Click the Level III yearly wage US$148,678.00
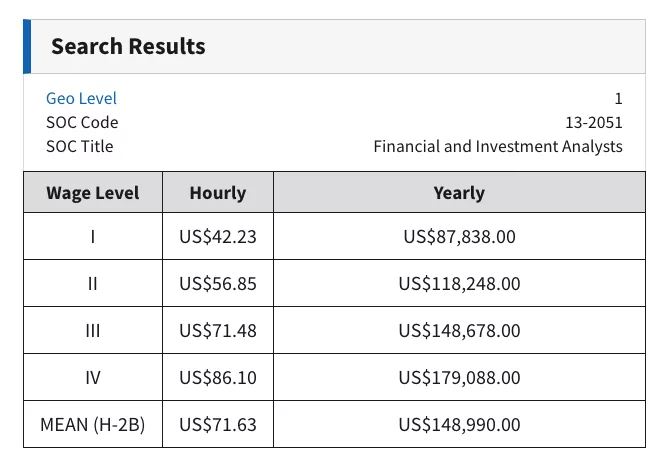Screen dimensions: 660x455 coord(459,331)
